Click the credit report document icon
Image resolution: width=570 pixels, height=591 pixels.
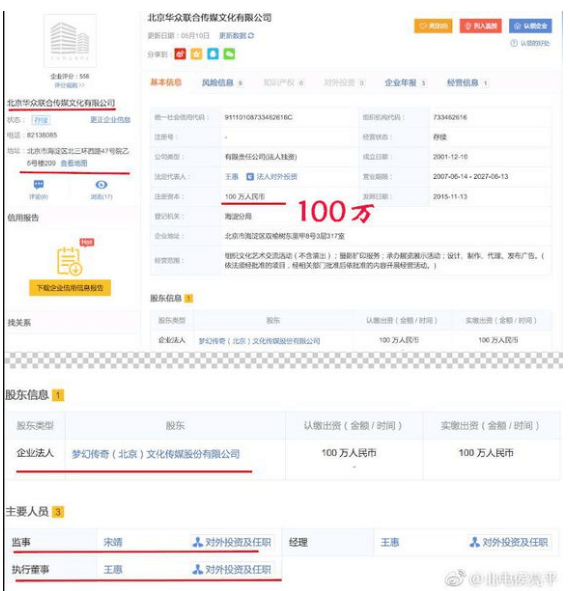coord(69,261)
